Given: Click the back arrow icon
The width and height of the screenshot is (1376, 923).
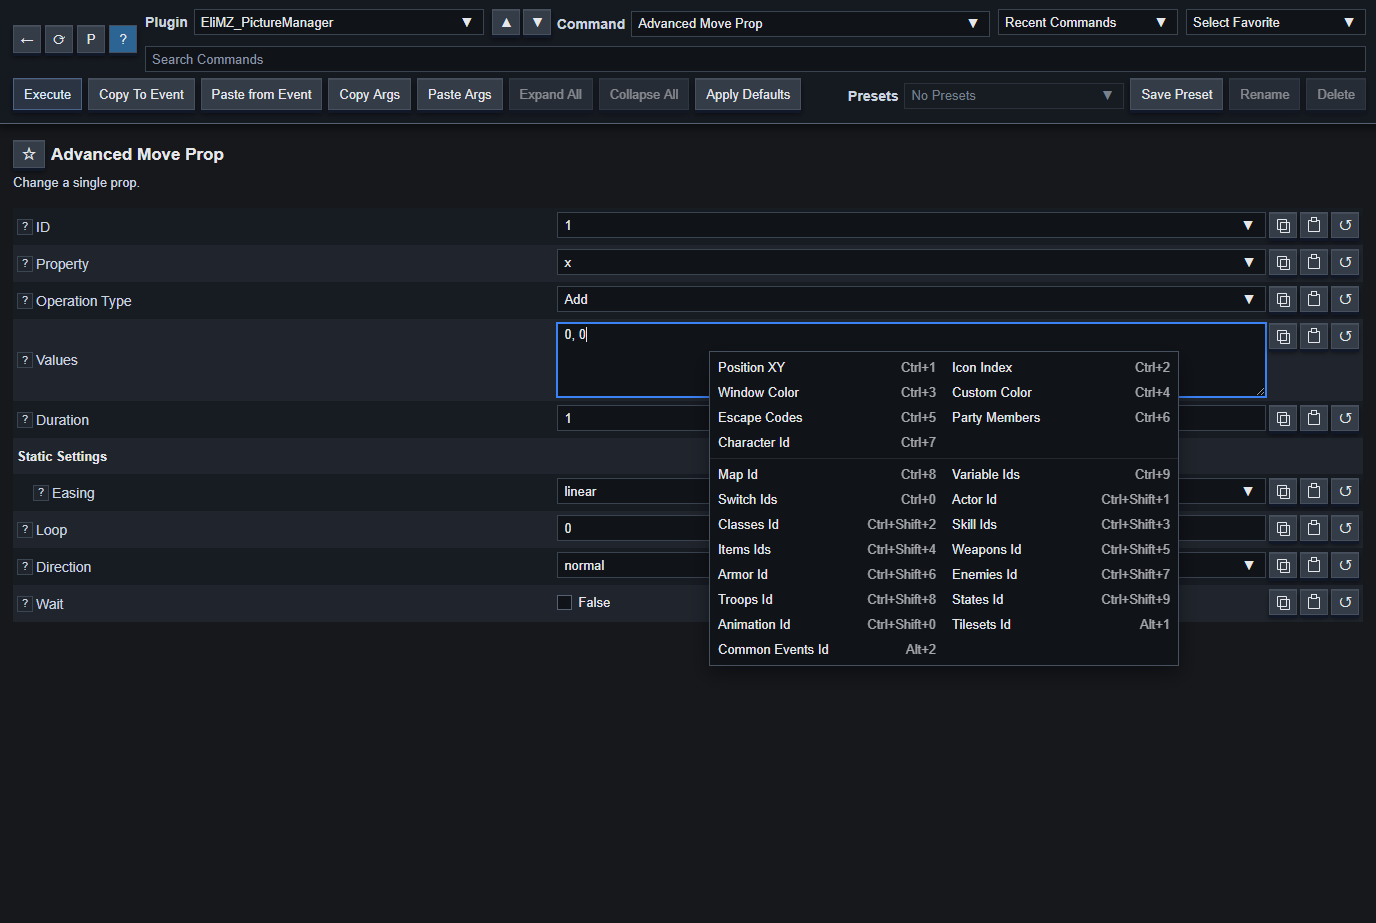Looking at the screenshot, I should coord(27,39).
